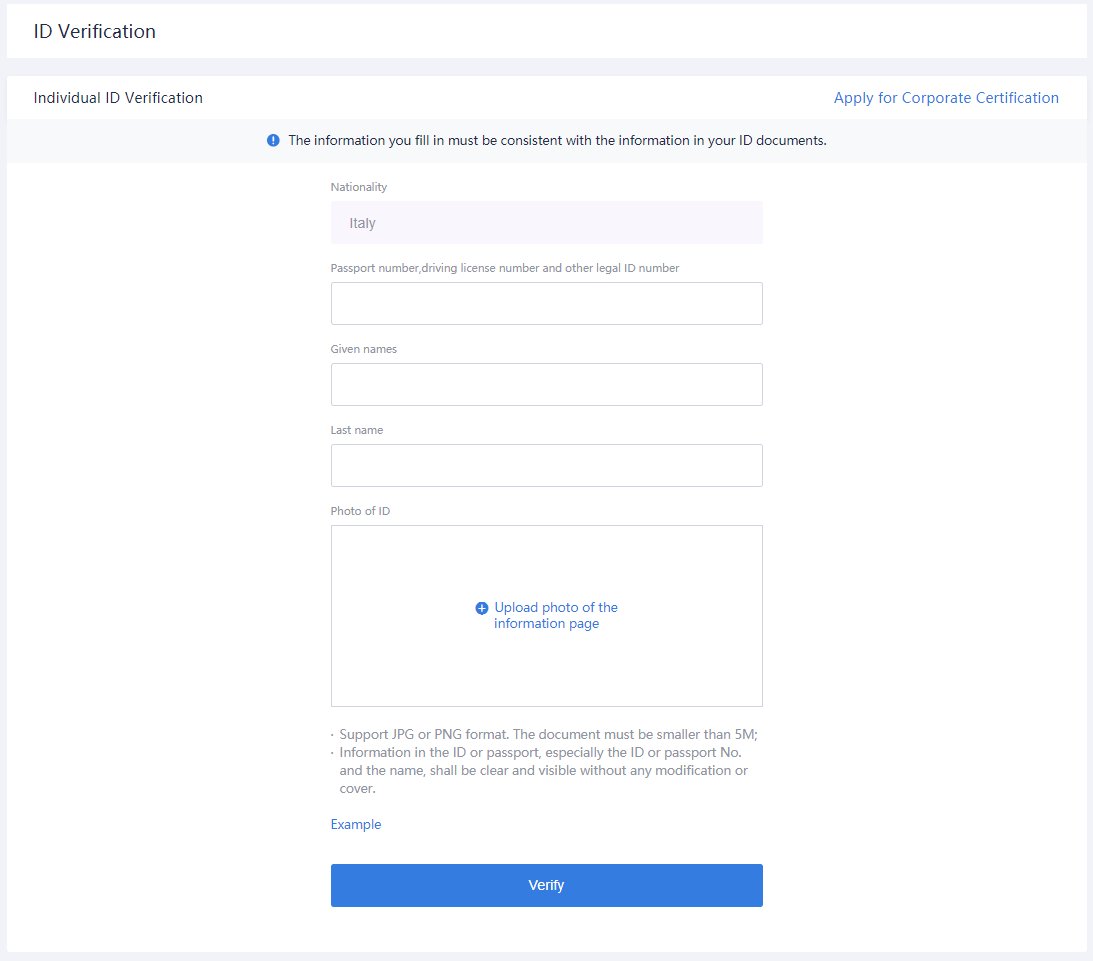
Task: Click into the Given names input
Action: (x=546, y=384)
